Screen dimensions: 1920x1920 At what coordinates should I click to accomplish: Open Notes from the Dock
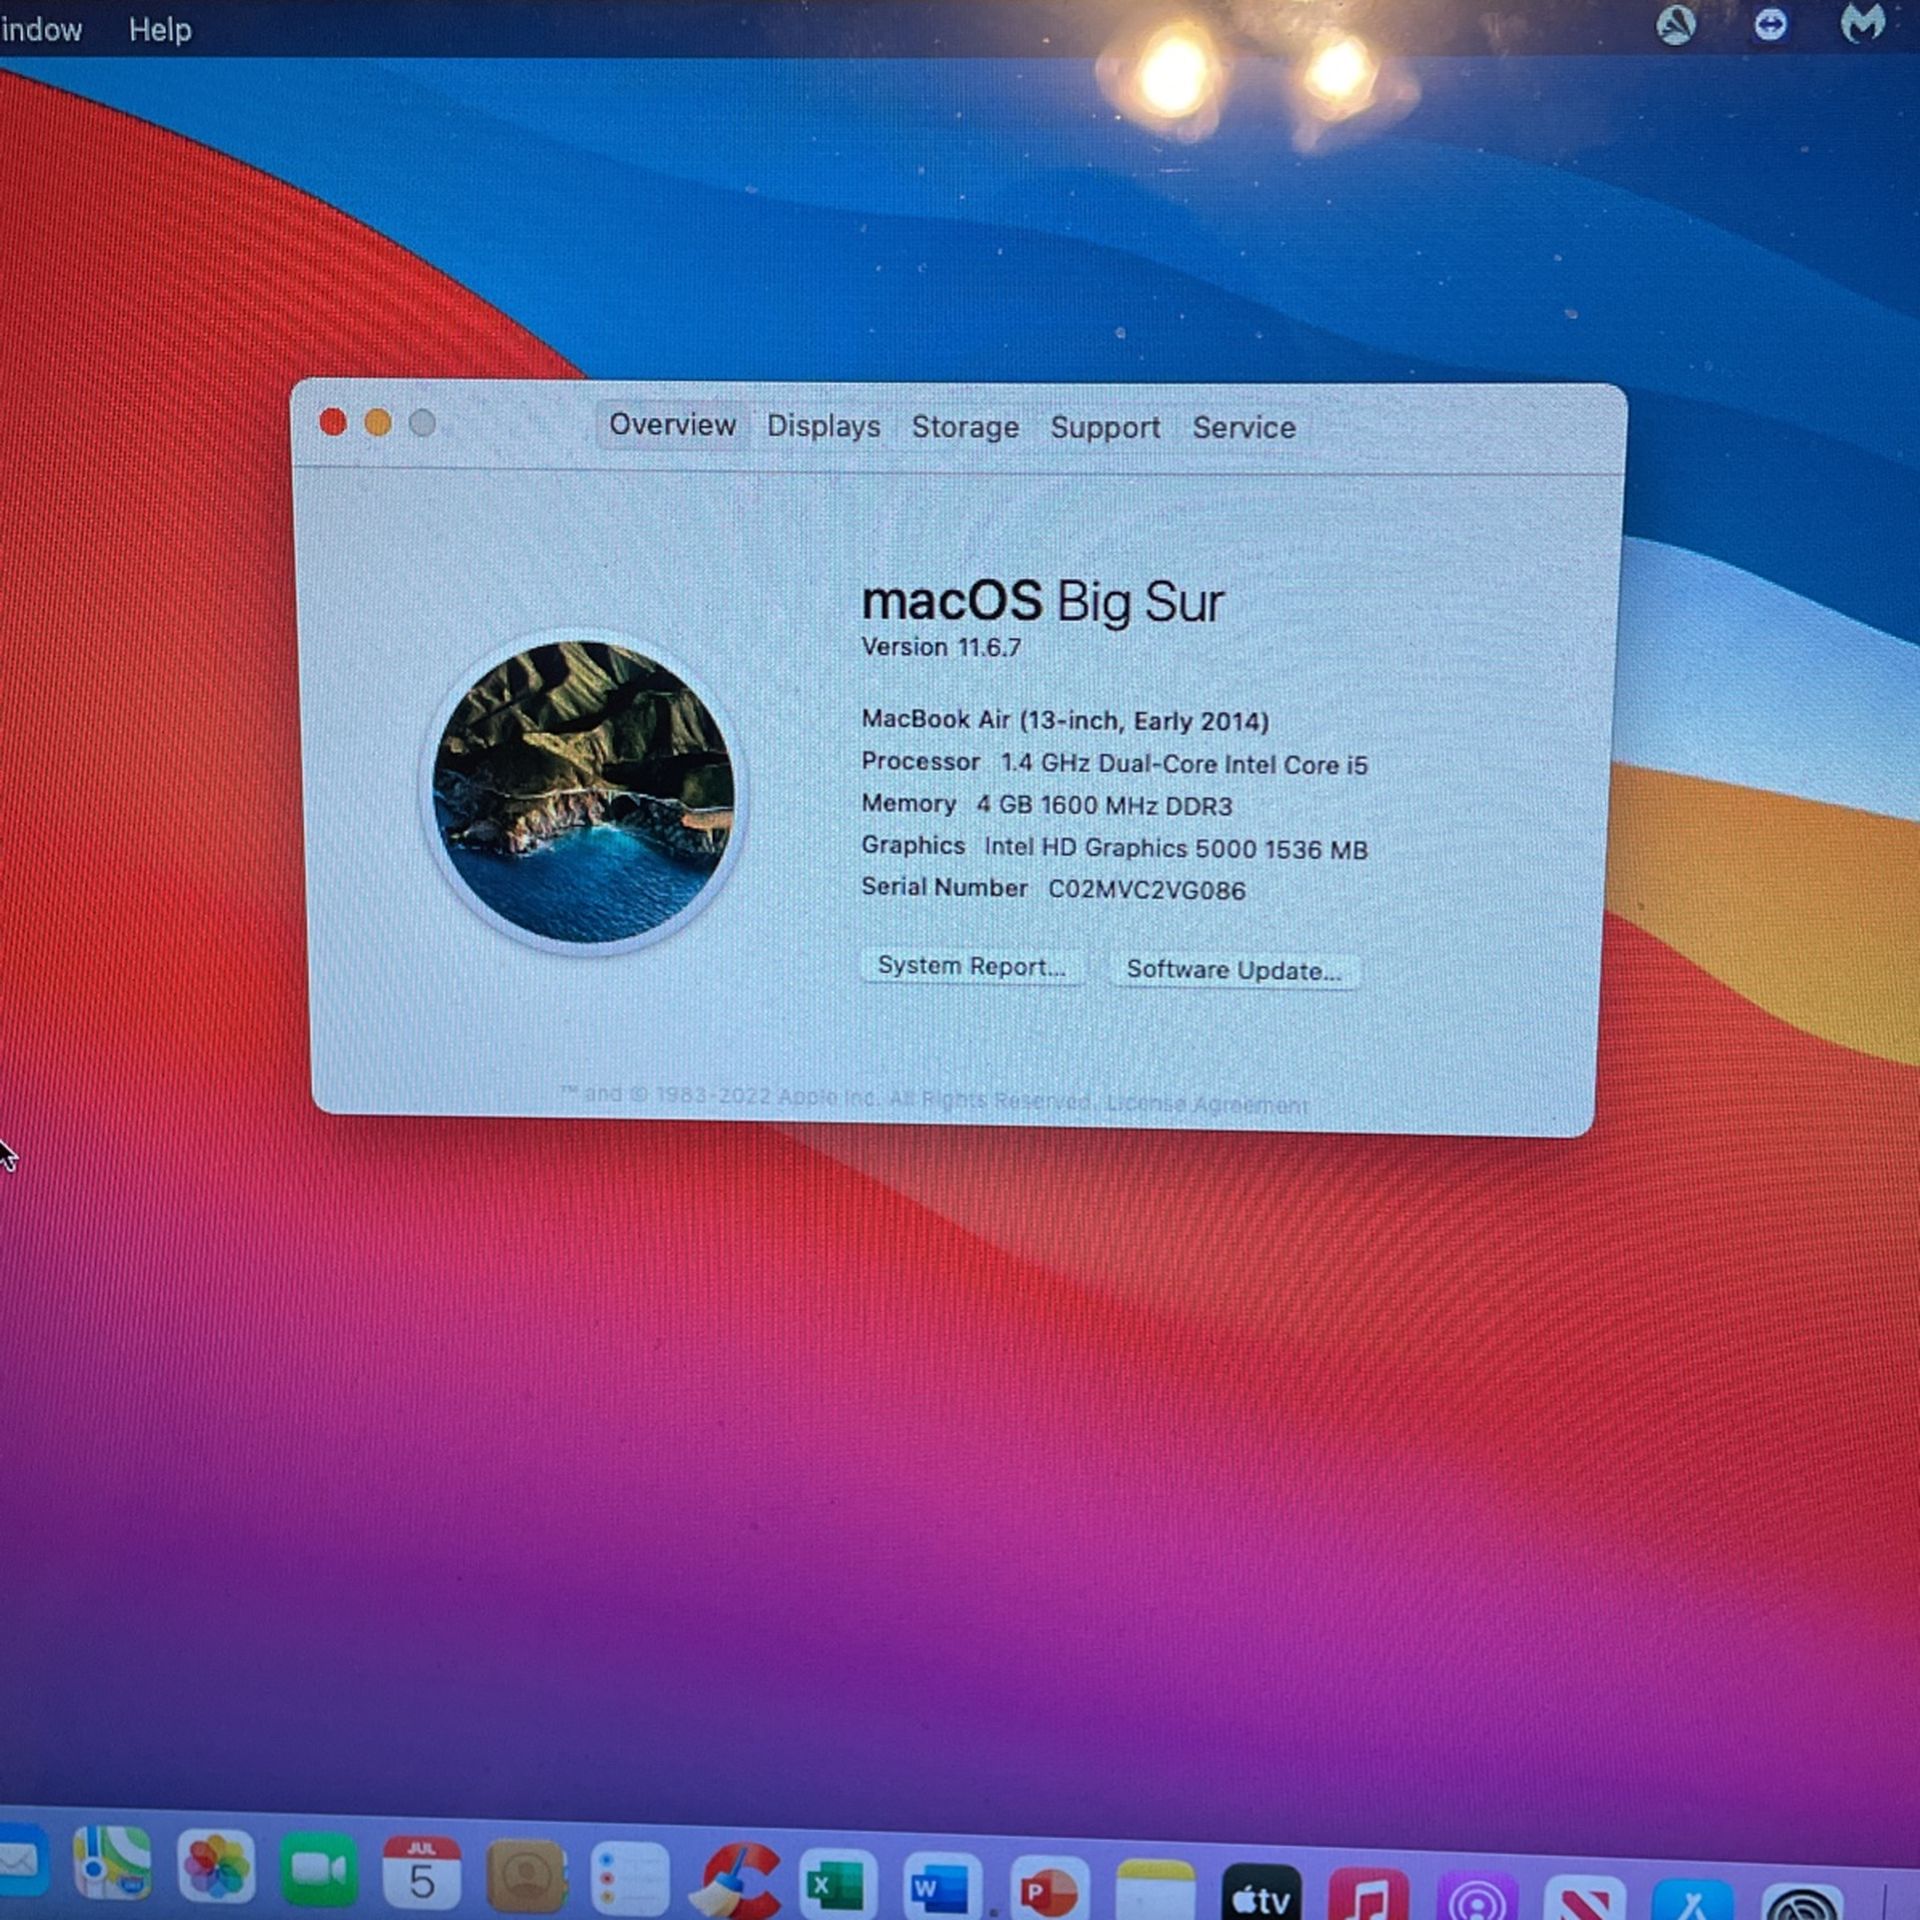tap(1155, 1891)
